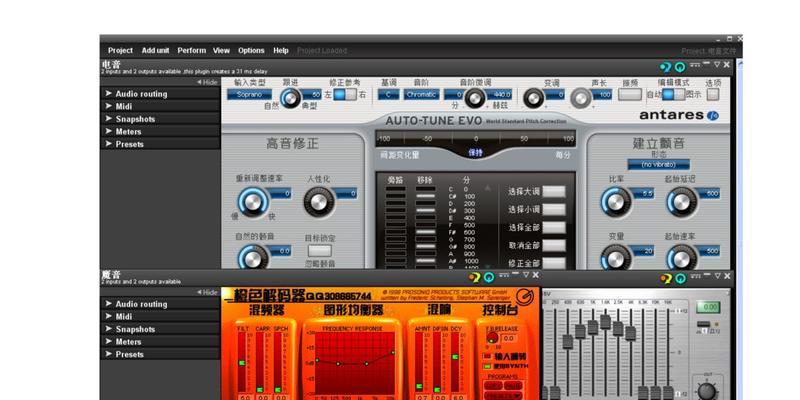The image size is (800, 400).
Task: Click the 人性化 knob
Action: pyautogui.click(x=319, y=203)
